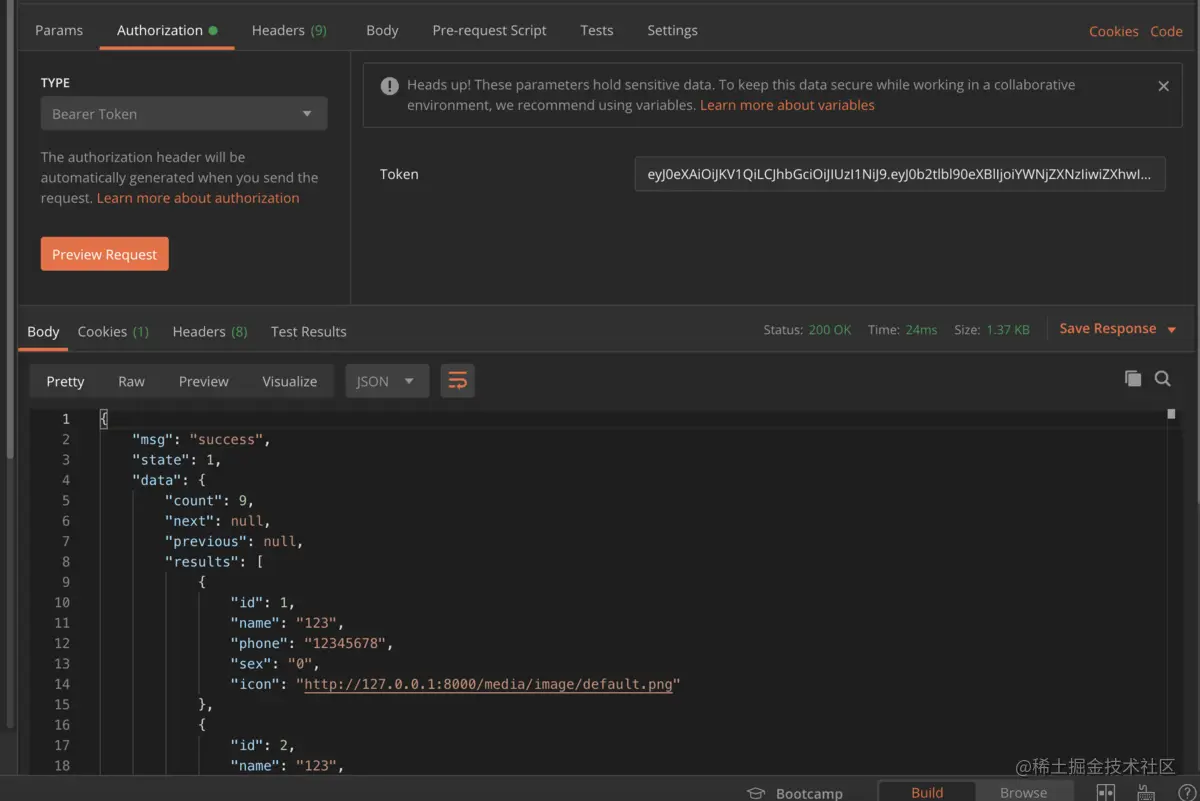The height and width of the screenshot is (801, 1200).
Task: Open the Test Results tab
Action: click(x=308, y=331)
